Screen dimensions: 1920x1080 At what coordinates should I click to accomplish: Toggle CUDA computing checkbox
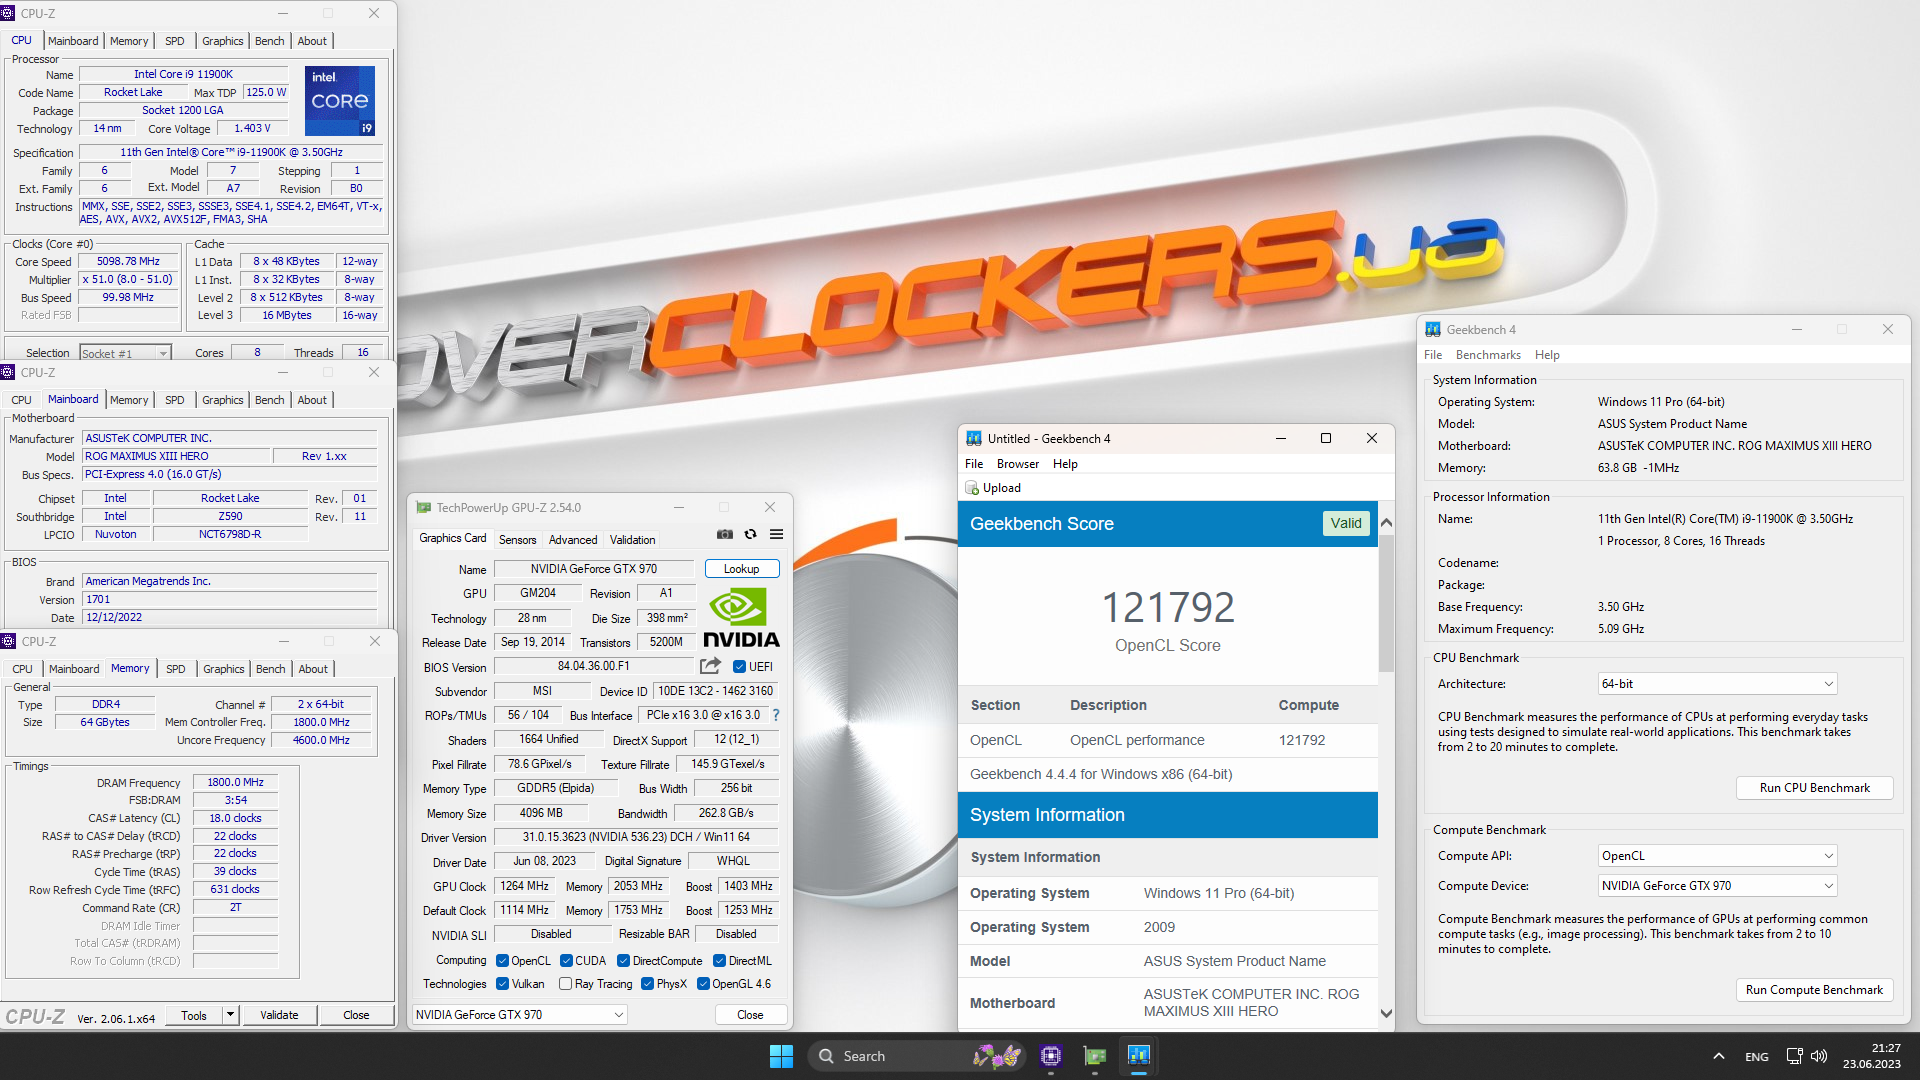[567, 961]
